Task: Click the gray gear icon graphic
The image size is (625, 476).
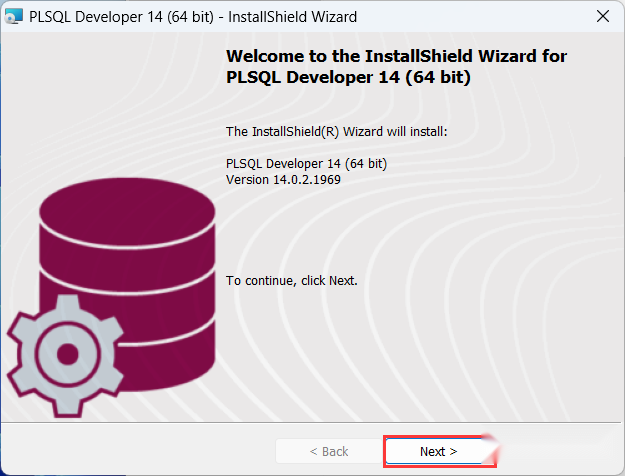Action: coord(66,355)
